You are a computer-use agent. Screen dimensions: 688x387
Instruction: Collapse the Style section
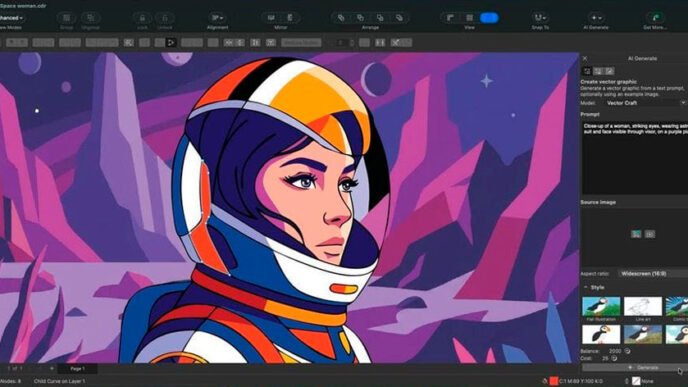coord(586,287)
